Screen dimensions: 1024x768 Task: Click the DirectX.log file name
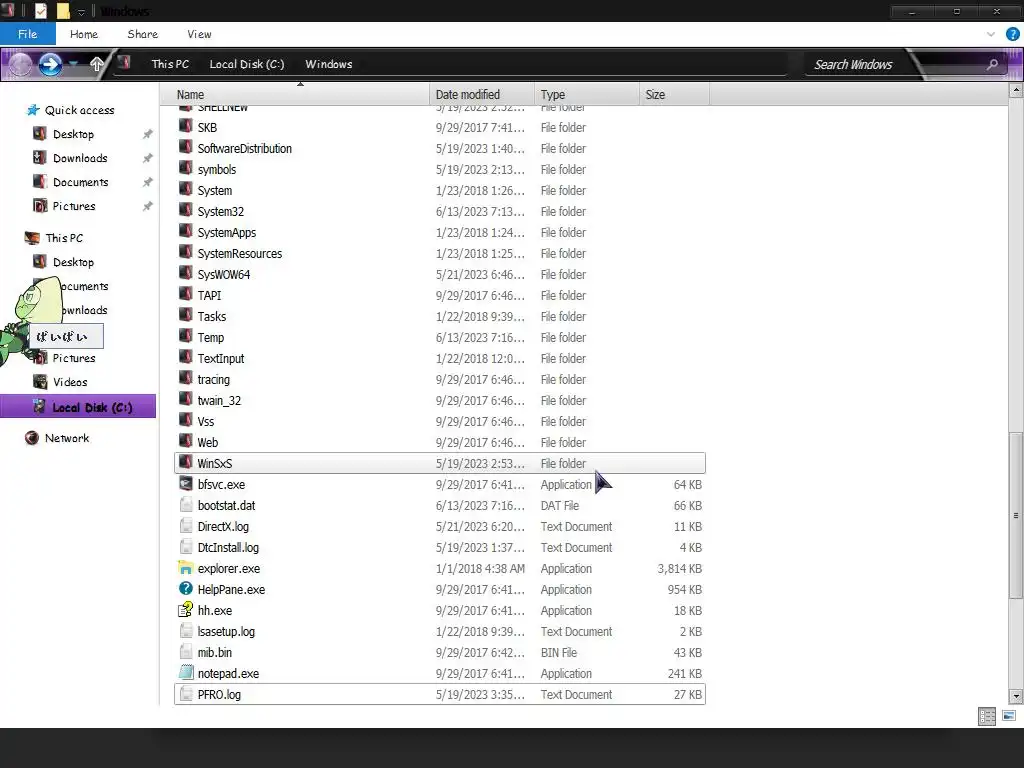tap(223, 526)
